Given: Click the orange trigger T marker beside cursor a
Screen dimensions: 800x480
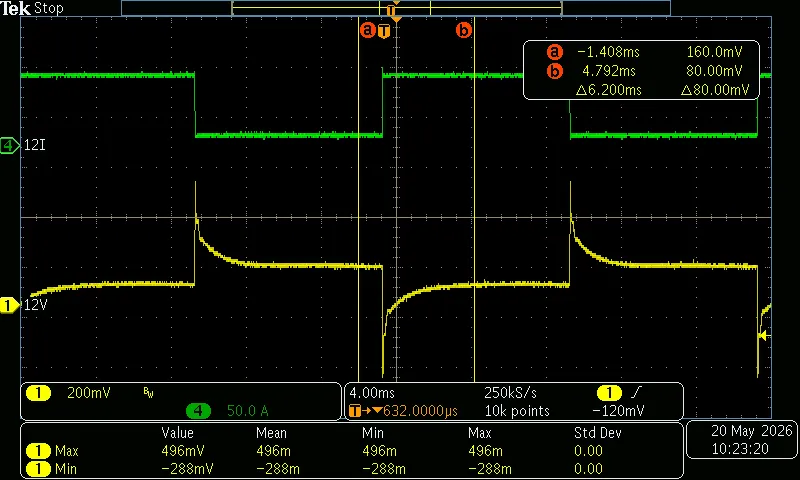Looking at the screenshot, I should [384, 31].
